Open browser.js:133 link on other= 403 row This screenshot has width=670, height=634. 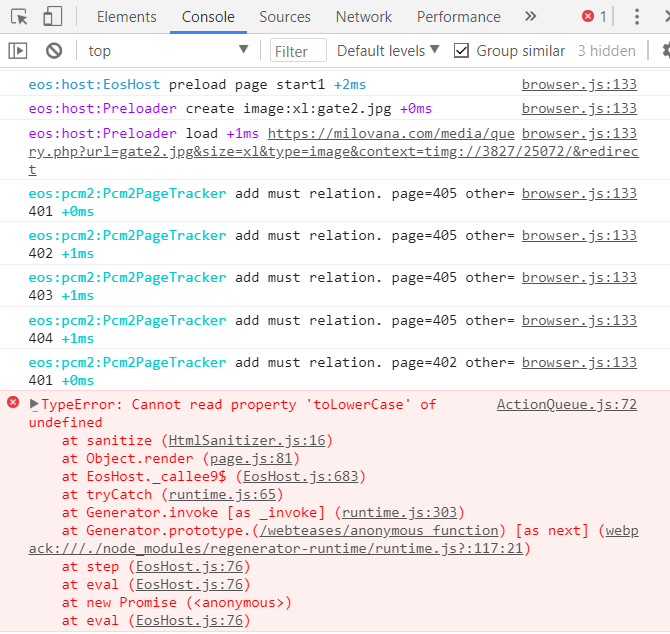pos(579,277)
